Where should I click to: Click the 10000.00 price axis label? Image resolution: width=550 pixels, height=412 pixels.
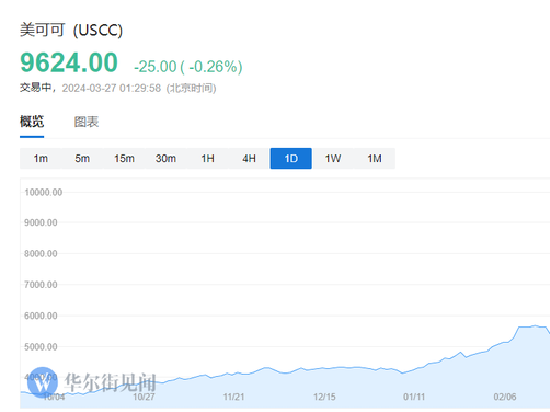point(43,192)
